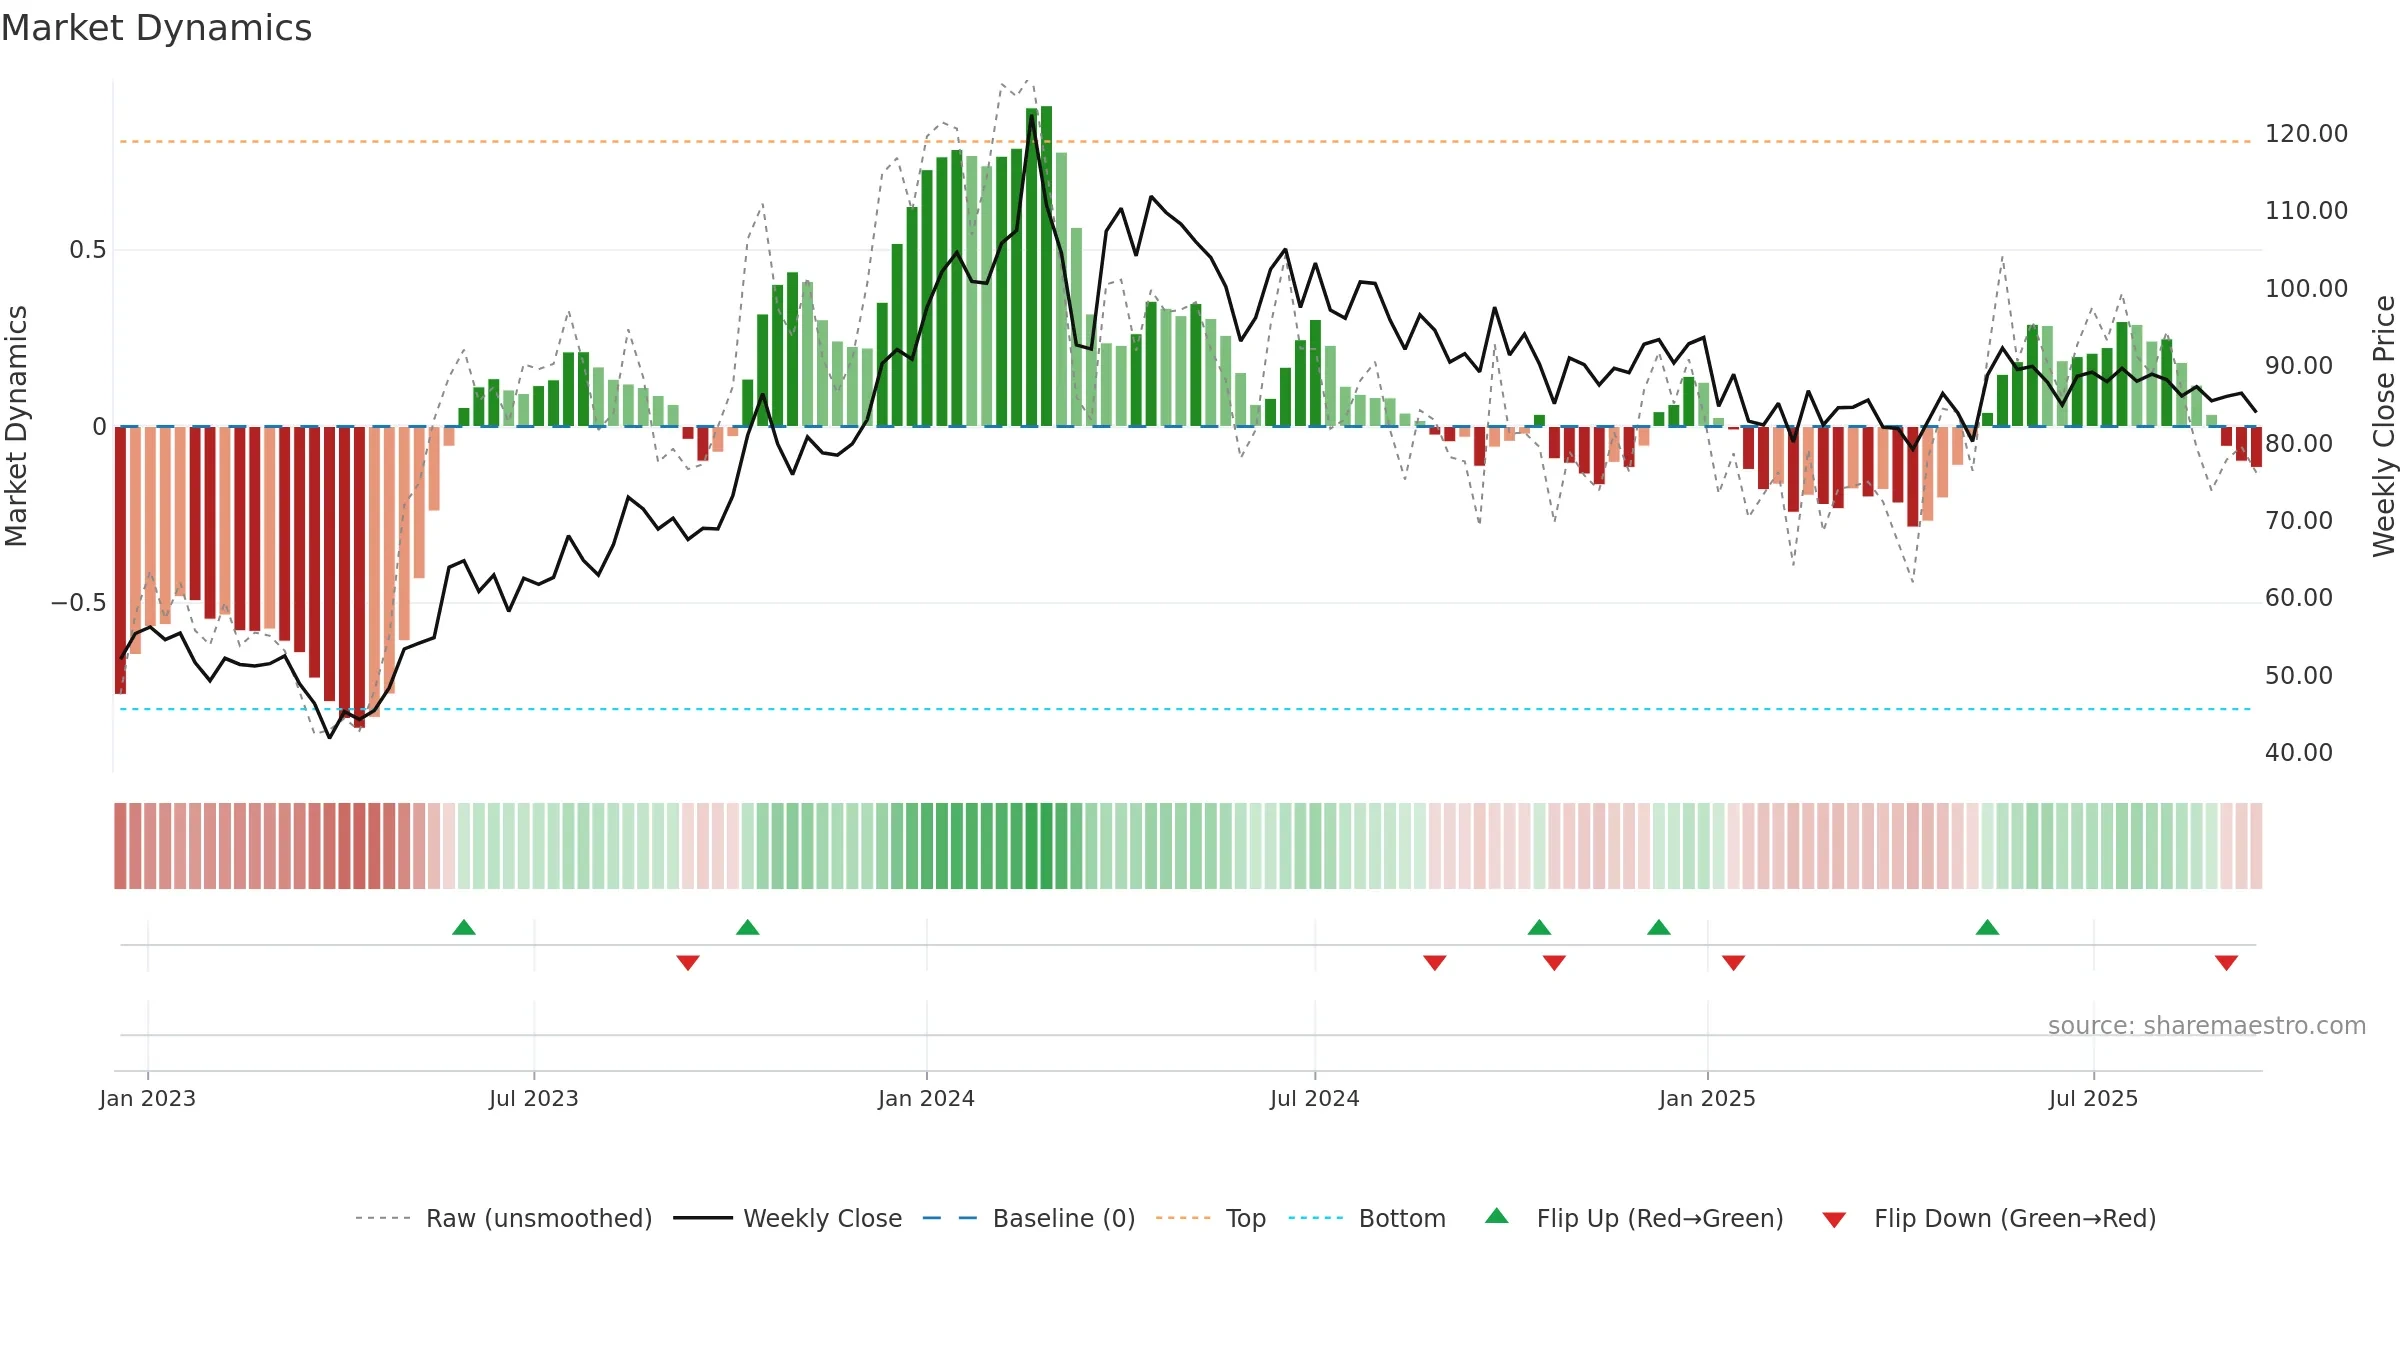The image size is (2400, 1350).
Task: Toggle Flip Up (Red→Green) legend entry
Action: pyautogui.click(x=1634, y=1218)
